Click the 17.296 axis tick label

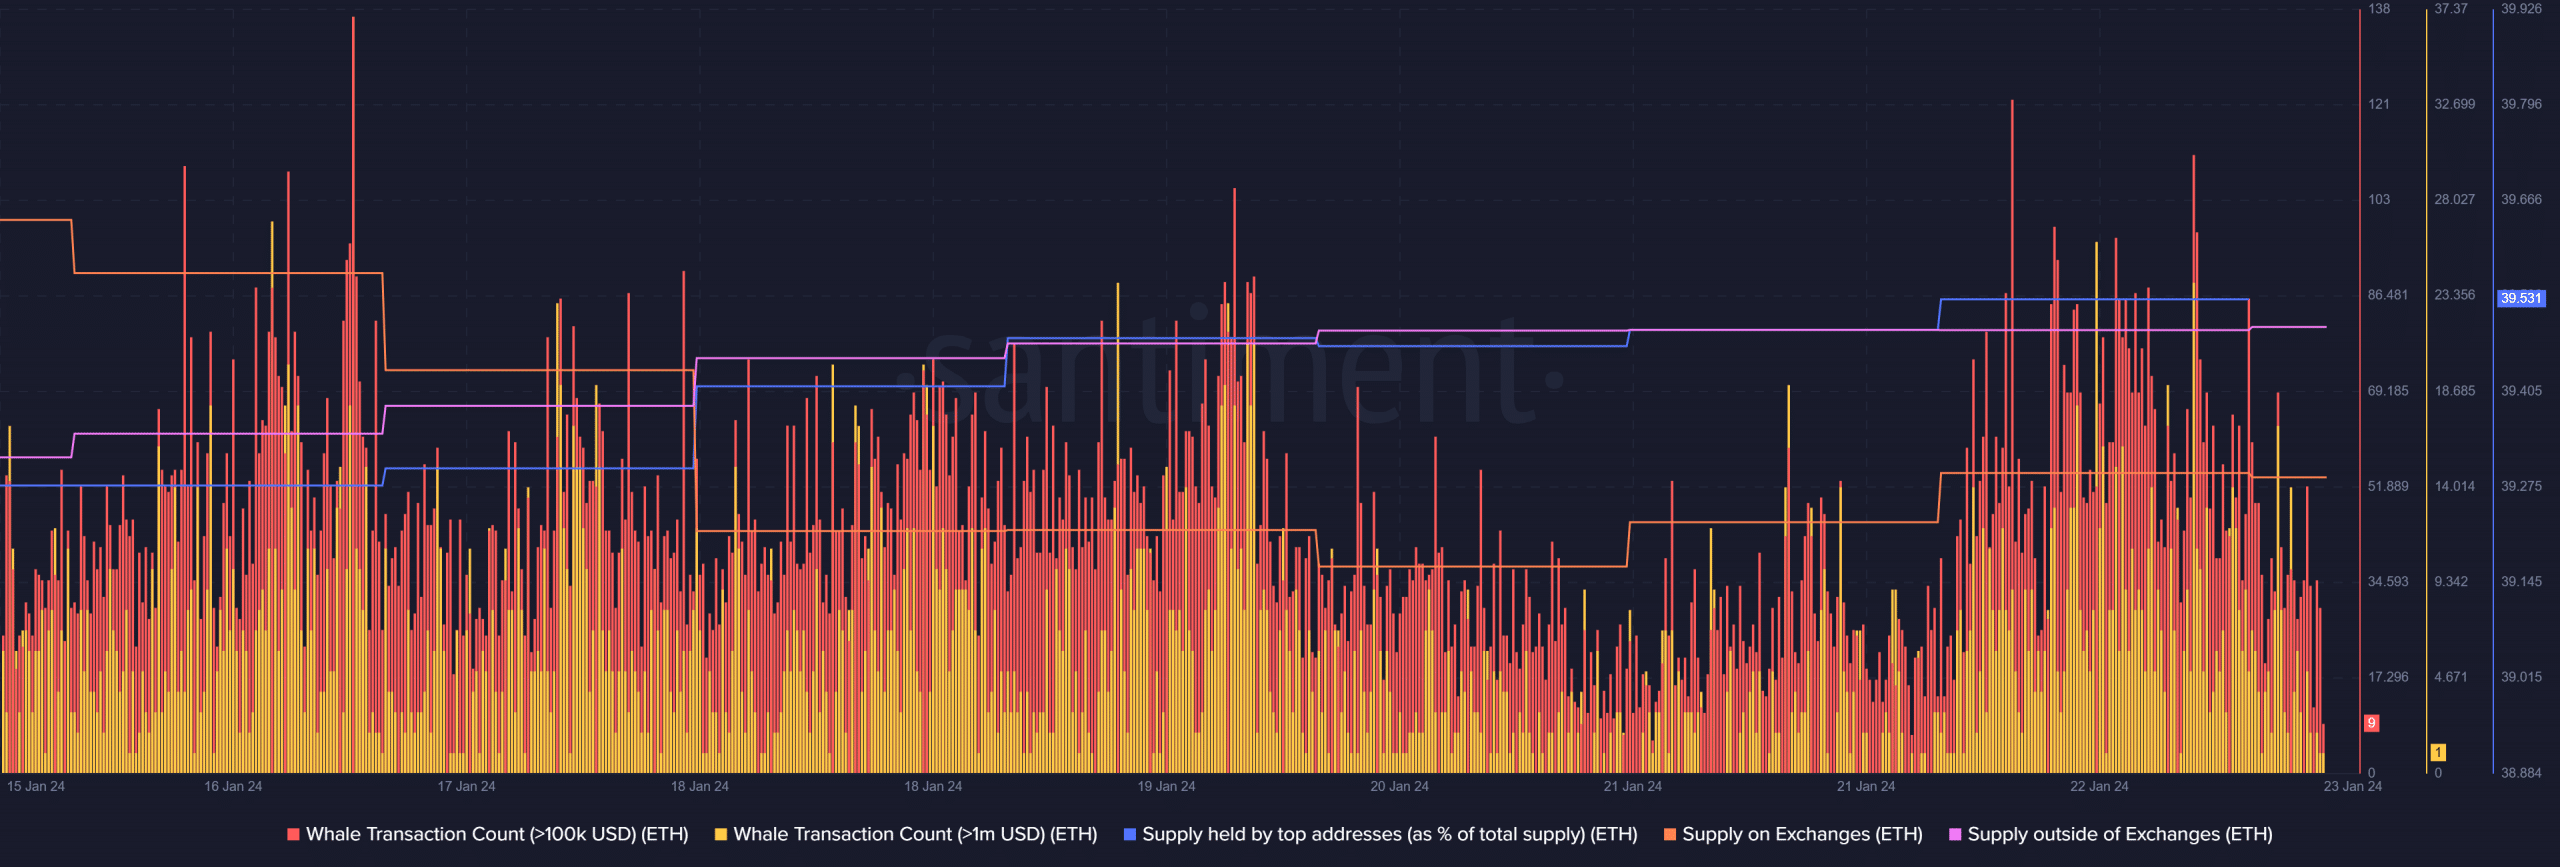[x=2388, y=677]
